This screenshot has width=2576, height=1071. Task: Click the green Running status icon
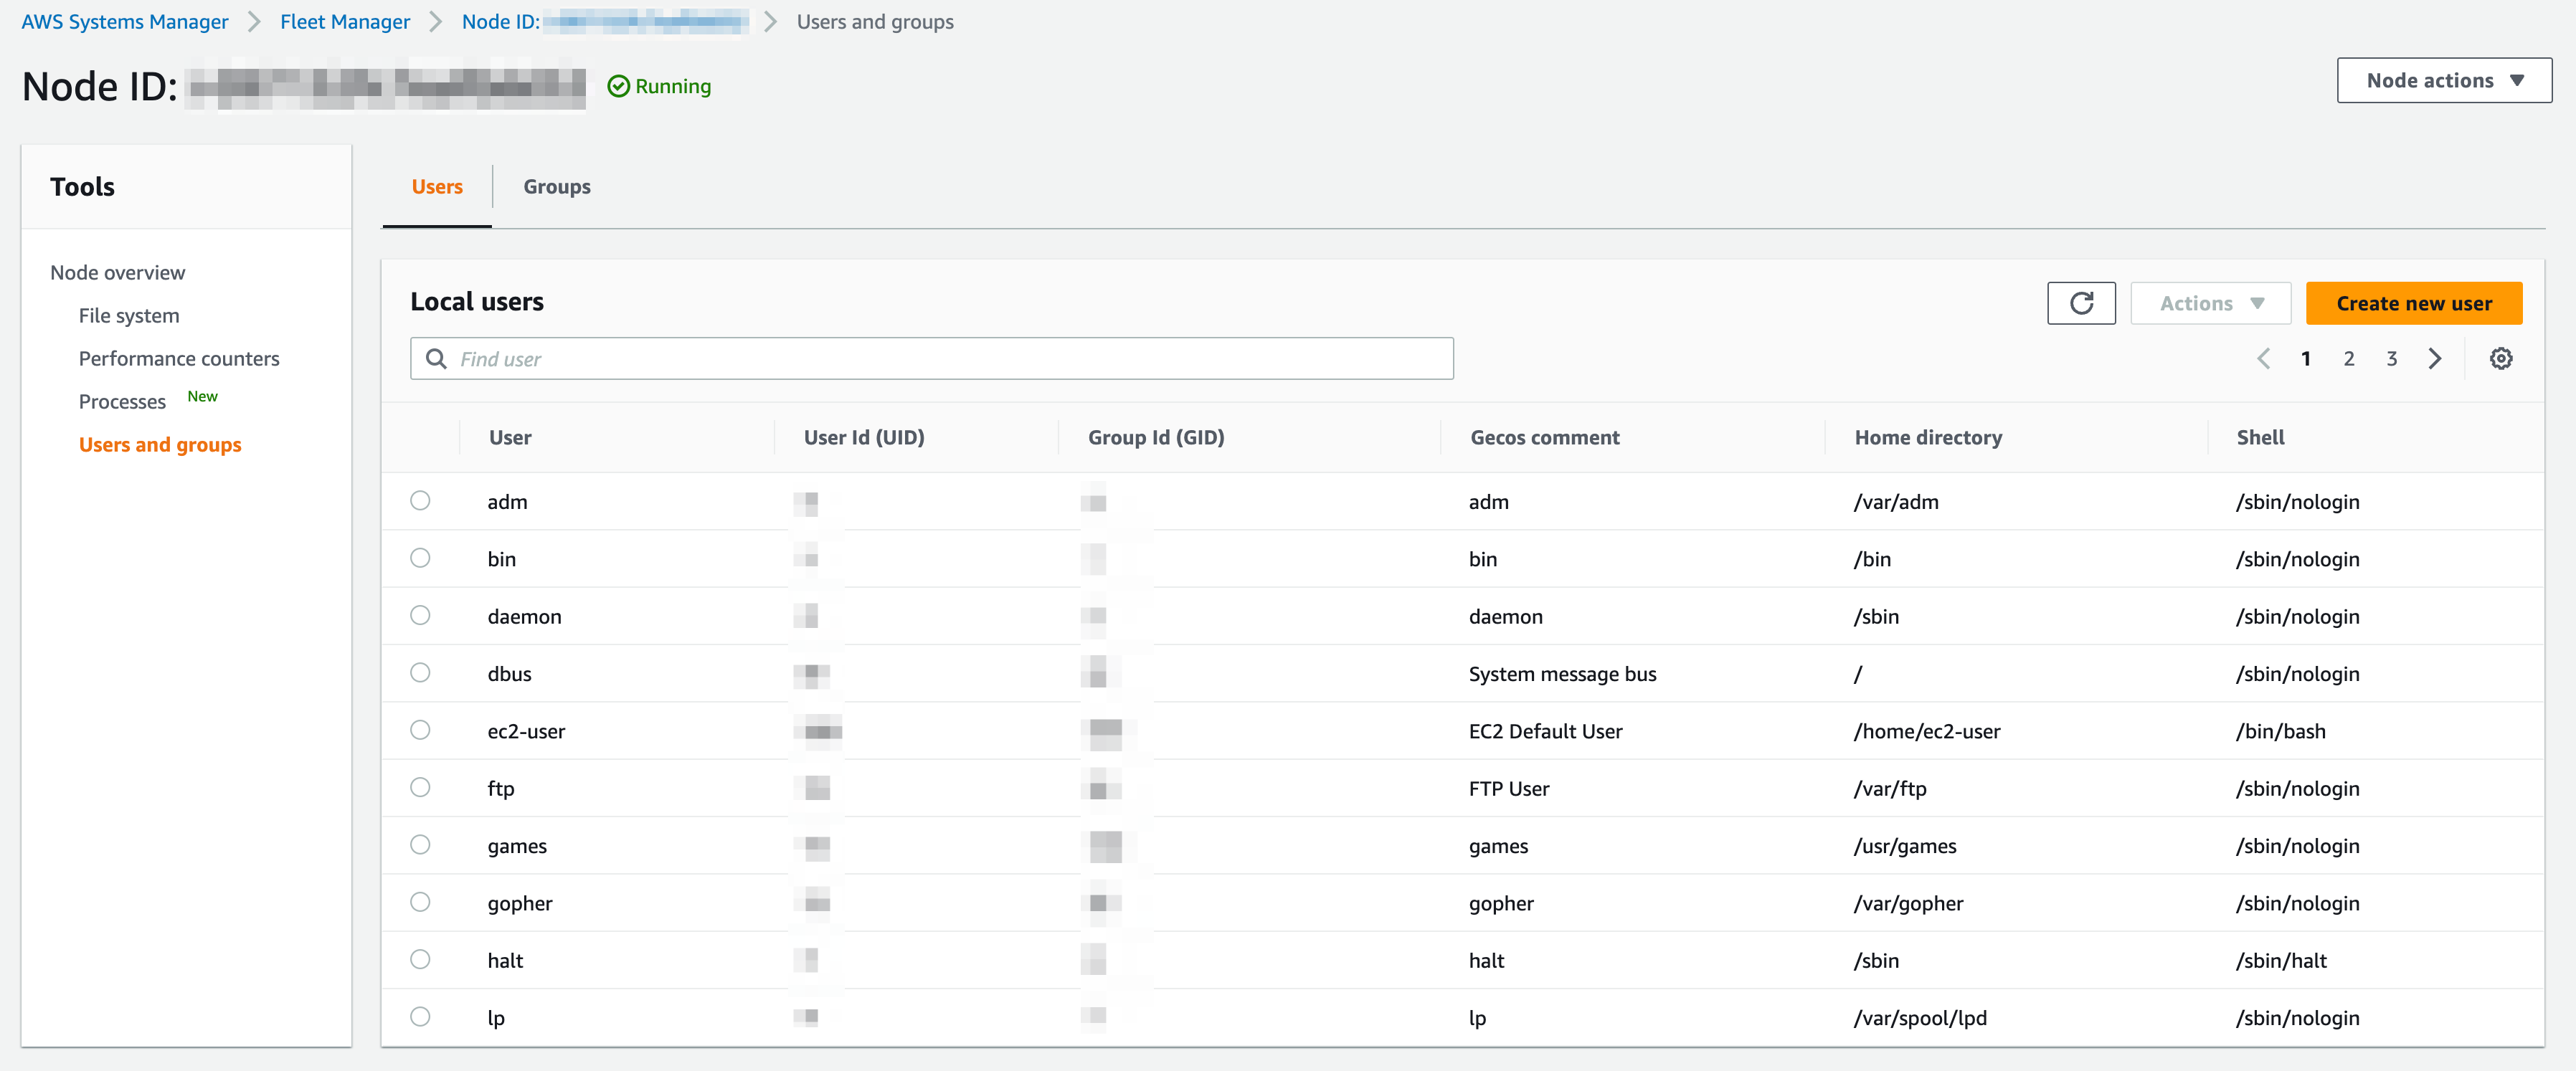619,87
